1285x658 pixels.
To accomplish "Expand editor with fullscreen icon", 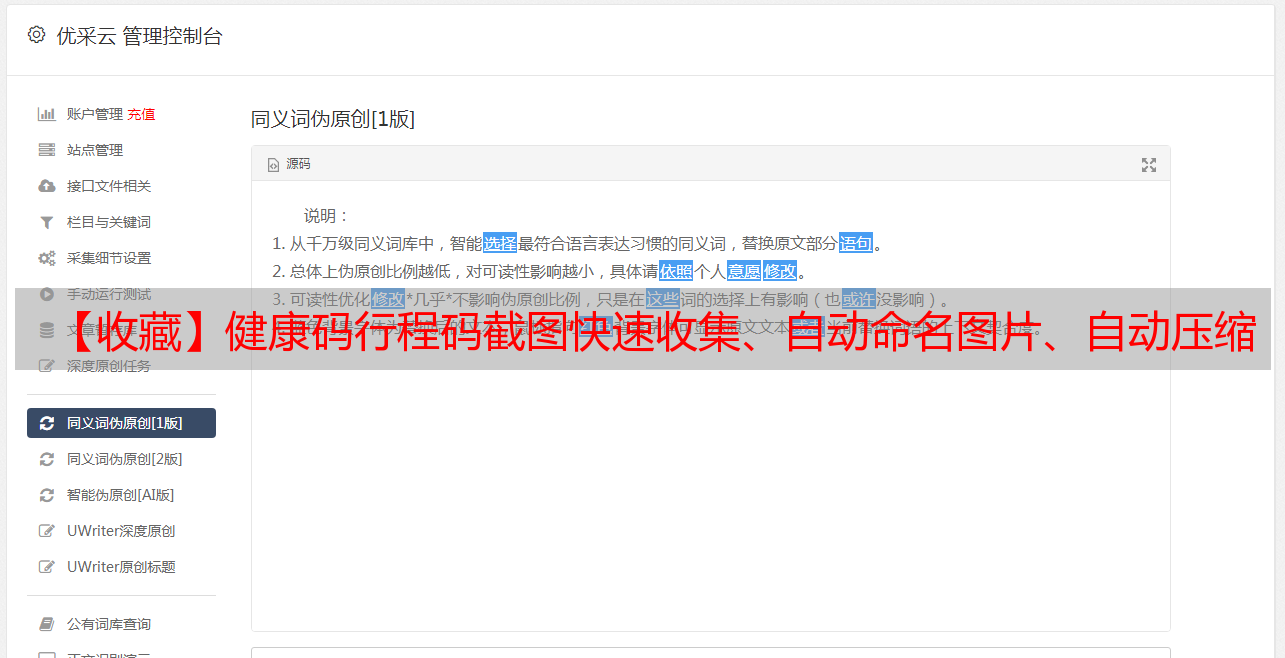I will 1149,165.
